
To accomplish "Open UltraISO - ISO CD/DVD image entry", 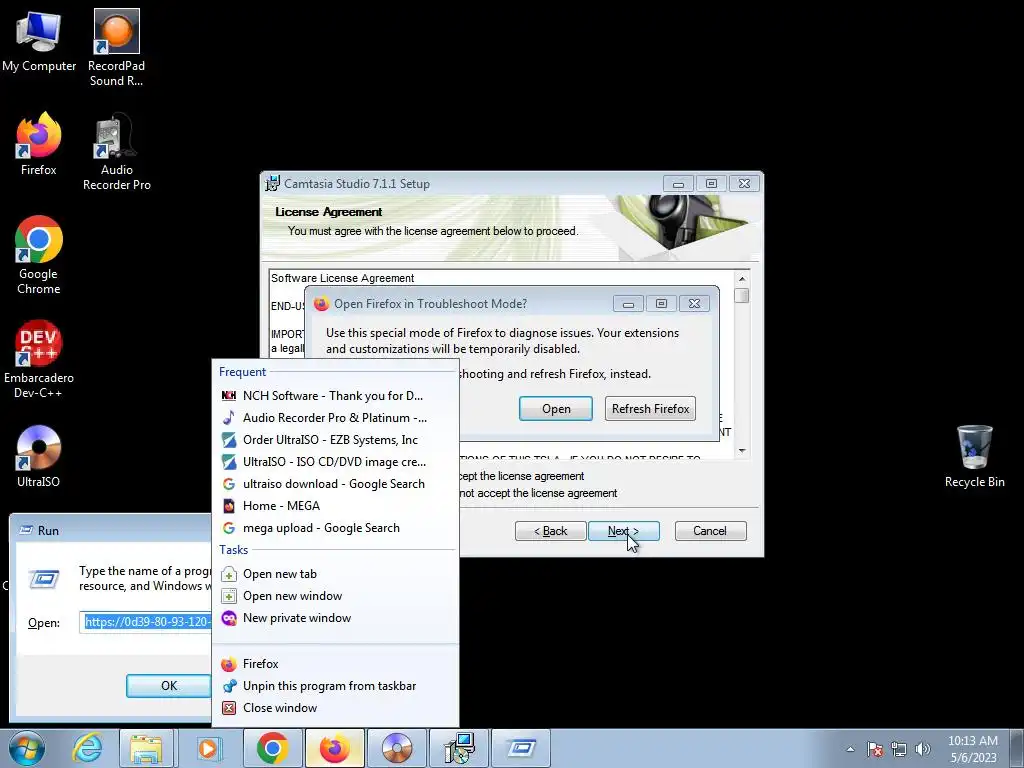I will [334, 462].
